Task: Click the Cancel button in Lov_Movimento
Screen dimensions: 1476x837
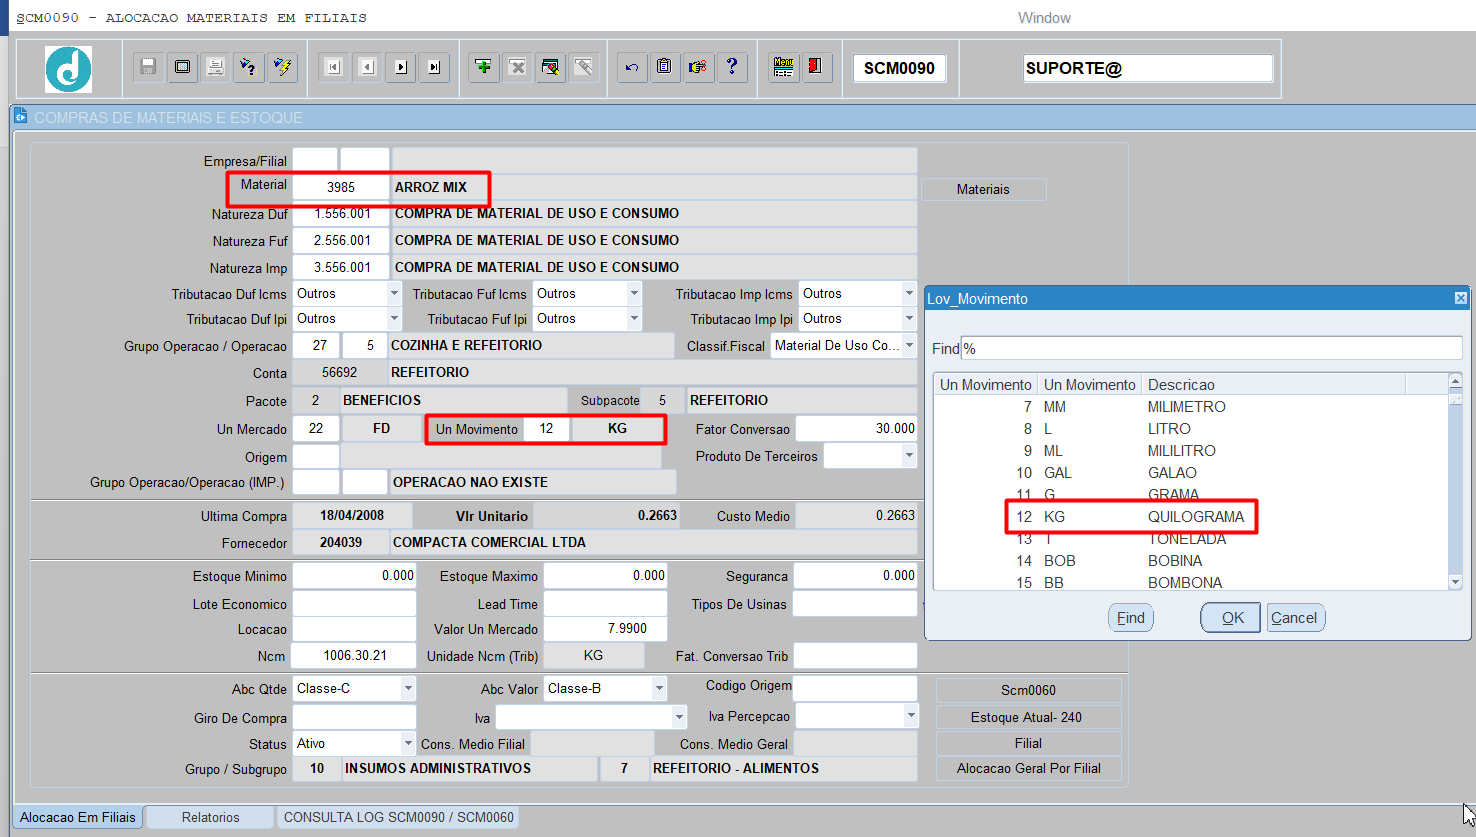Action: click(x=1296, y=618)
